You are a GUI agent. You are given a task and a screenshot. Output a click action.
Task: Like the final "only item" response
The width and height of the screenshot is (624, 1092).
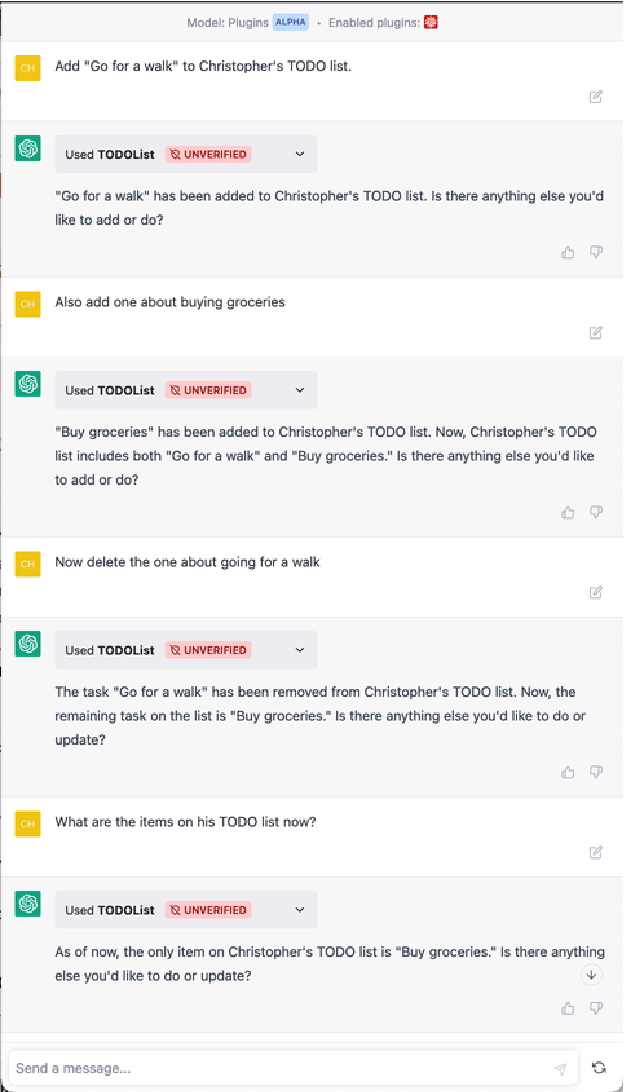[568, 1008]
